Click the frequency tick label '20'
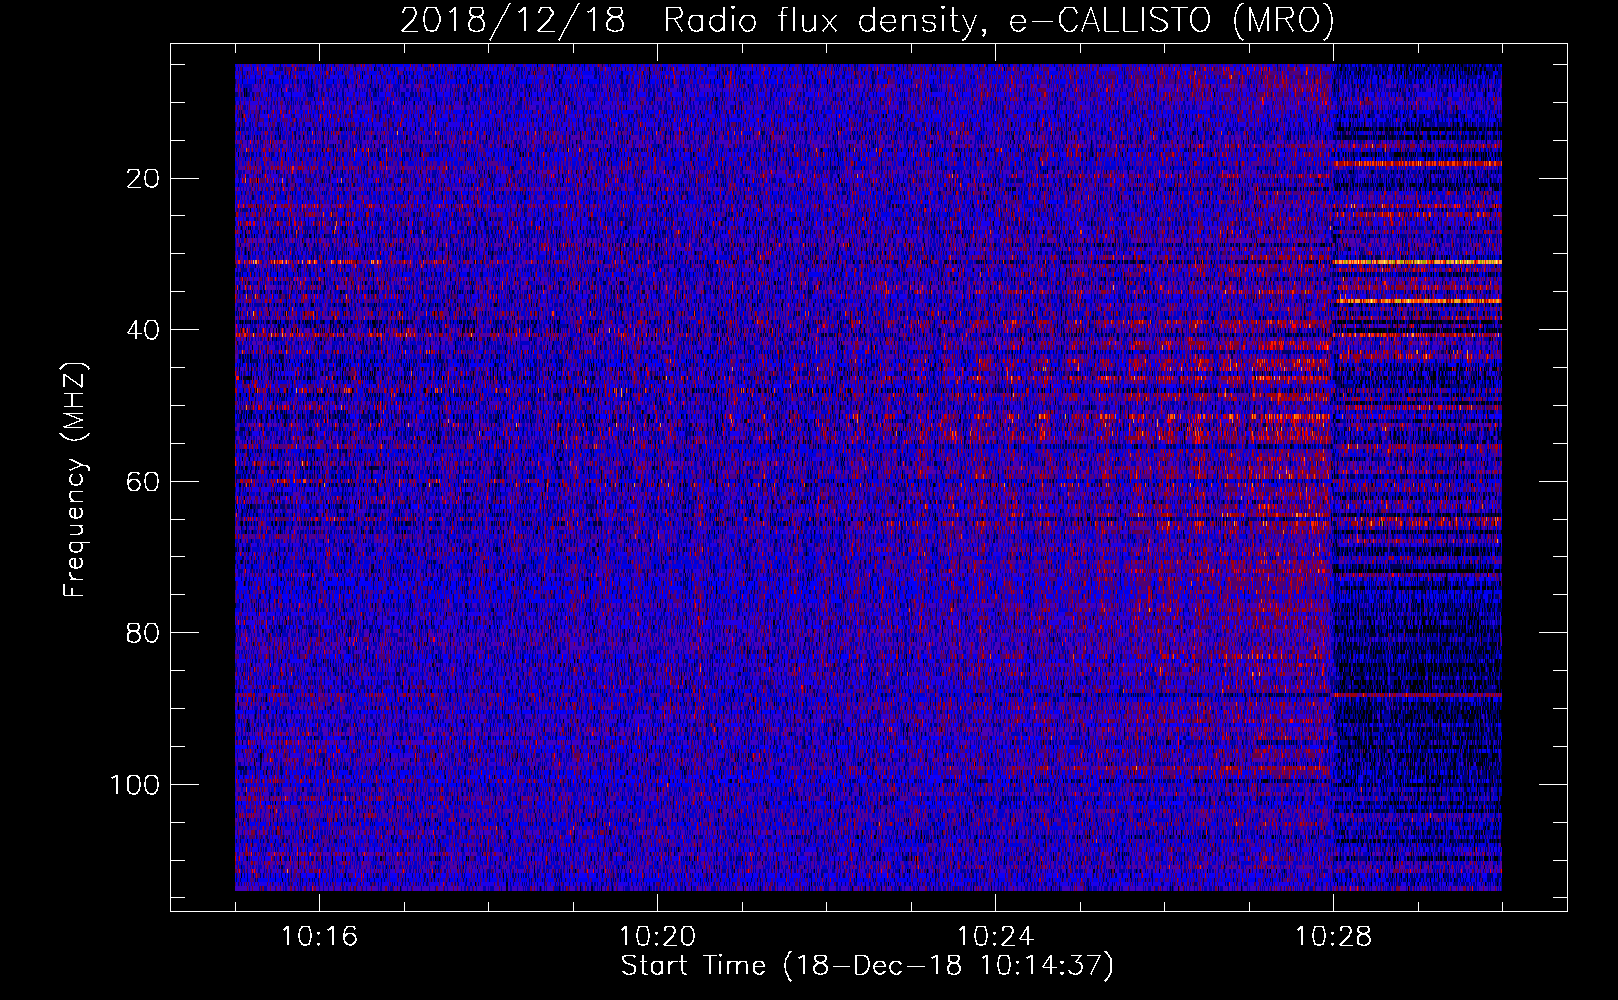Screen dimensions: 1618x1000 pos(144,179)
